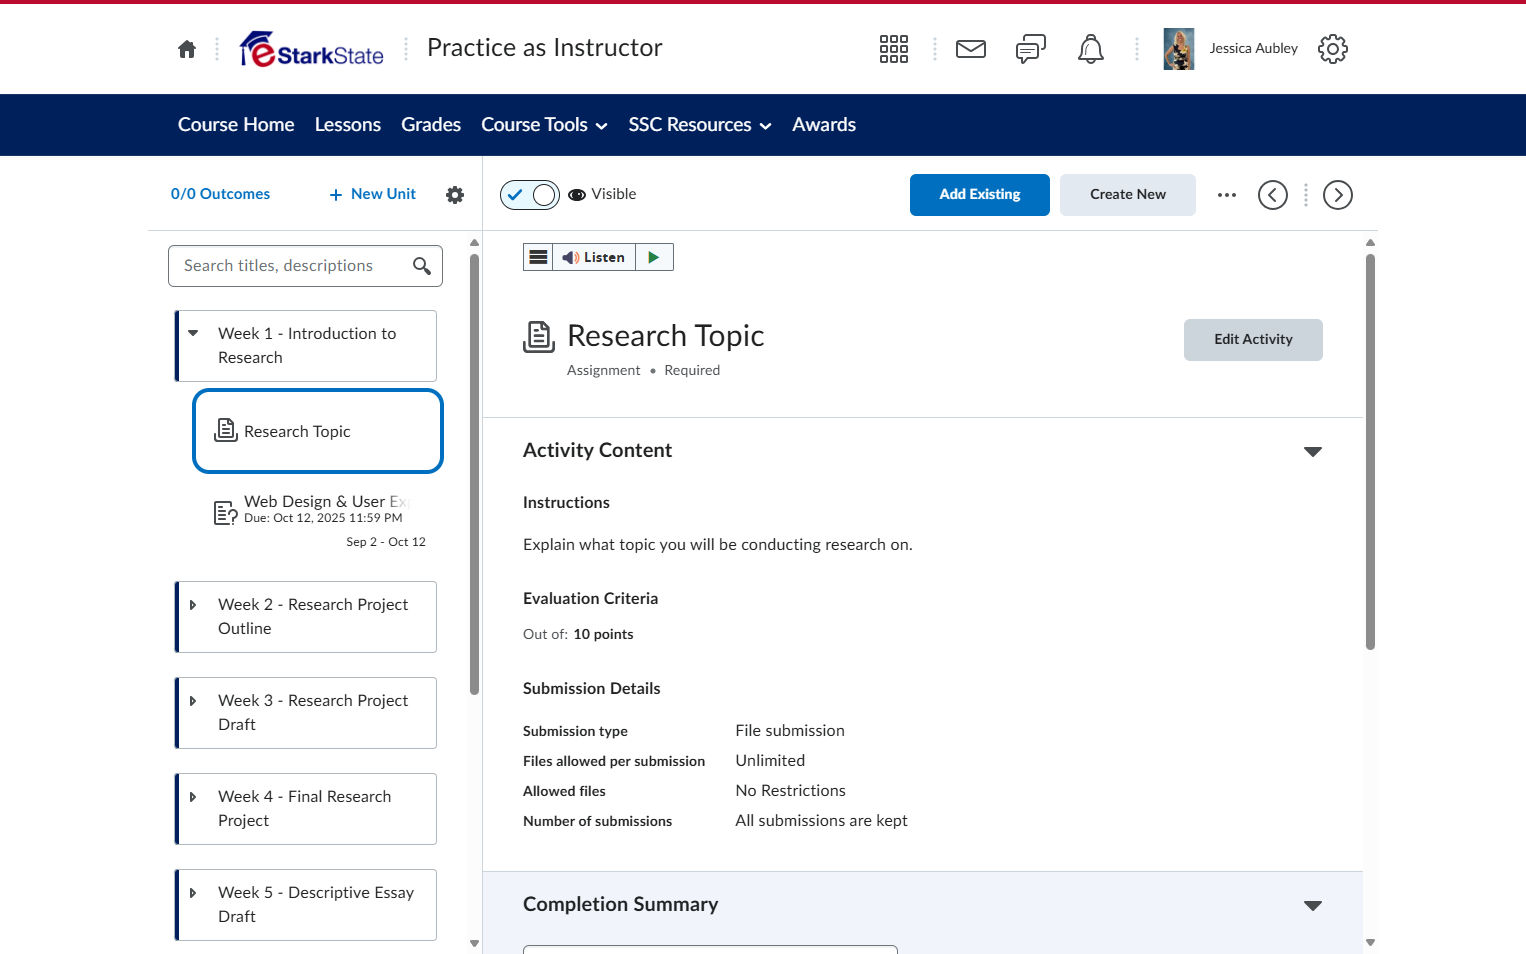The image size is (1526, 954).
Task: Open the Course Tools dropdown menu
Action: coord(544,125)
